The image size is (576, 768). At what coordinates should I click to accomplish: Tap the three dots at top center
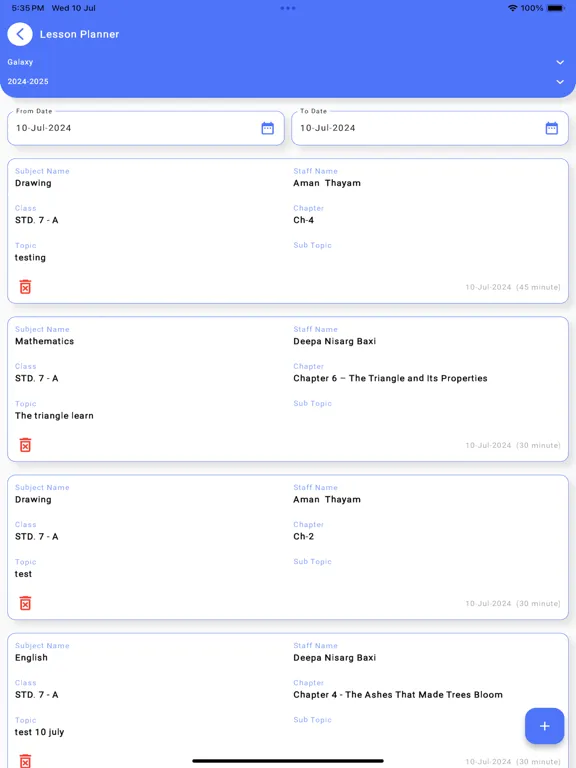click(x=288, y=8)
